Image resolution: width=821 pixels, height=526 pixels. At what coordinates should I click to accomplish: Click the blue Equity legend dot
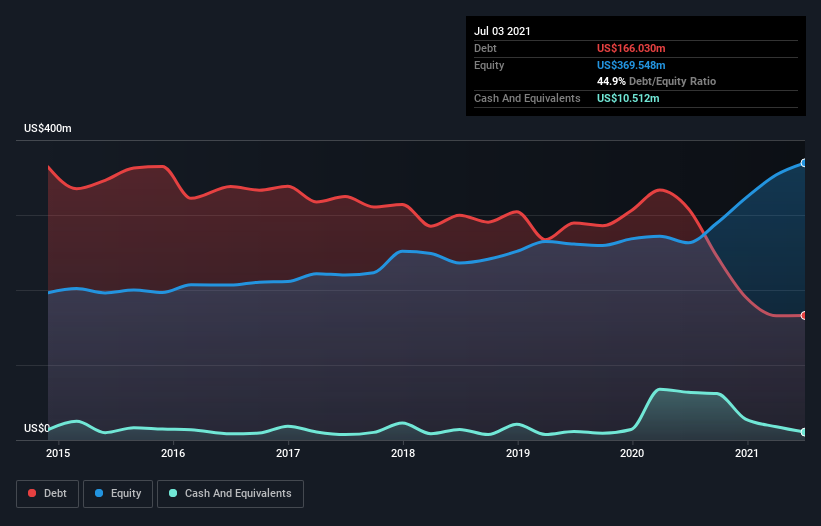click(x=99, y=493)
